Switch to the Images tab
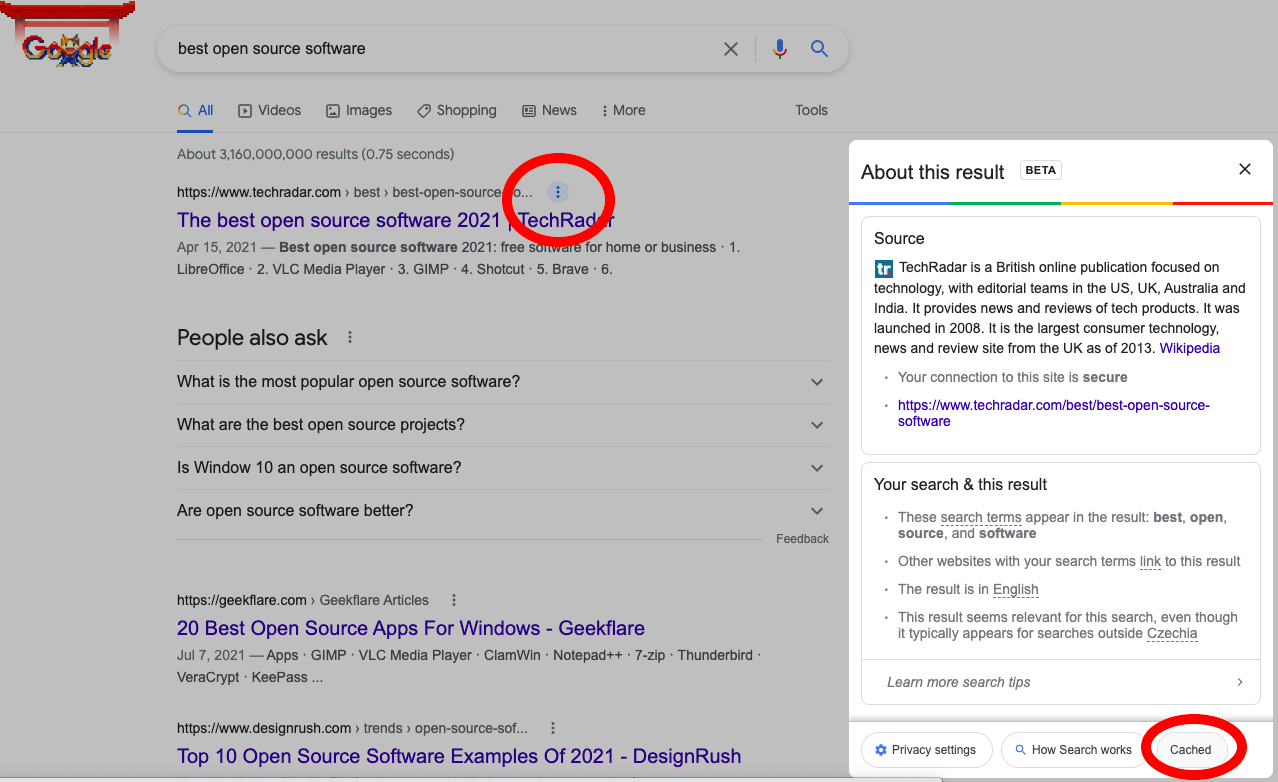Screen dimensions: 1278x782 pos(358,111)
